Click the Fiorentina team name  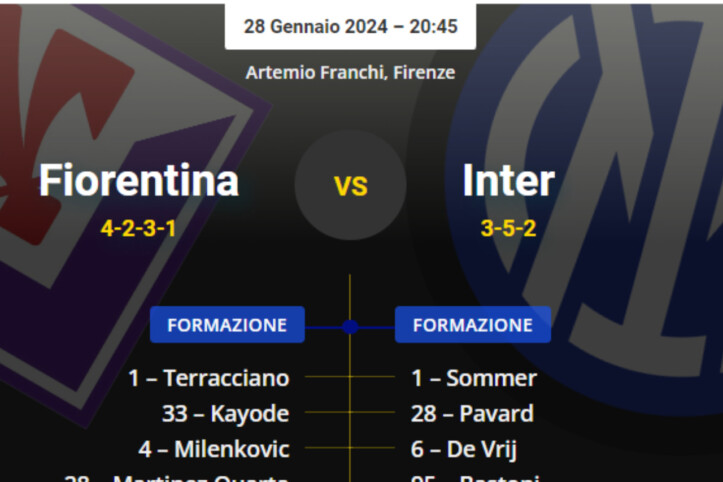coord(139,181)
